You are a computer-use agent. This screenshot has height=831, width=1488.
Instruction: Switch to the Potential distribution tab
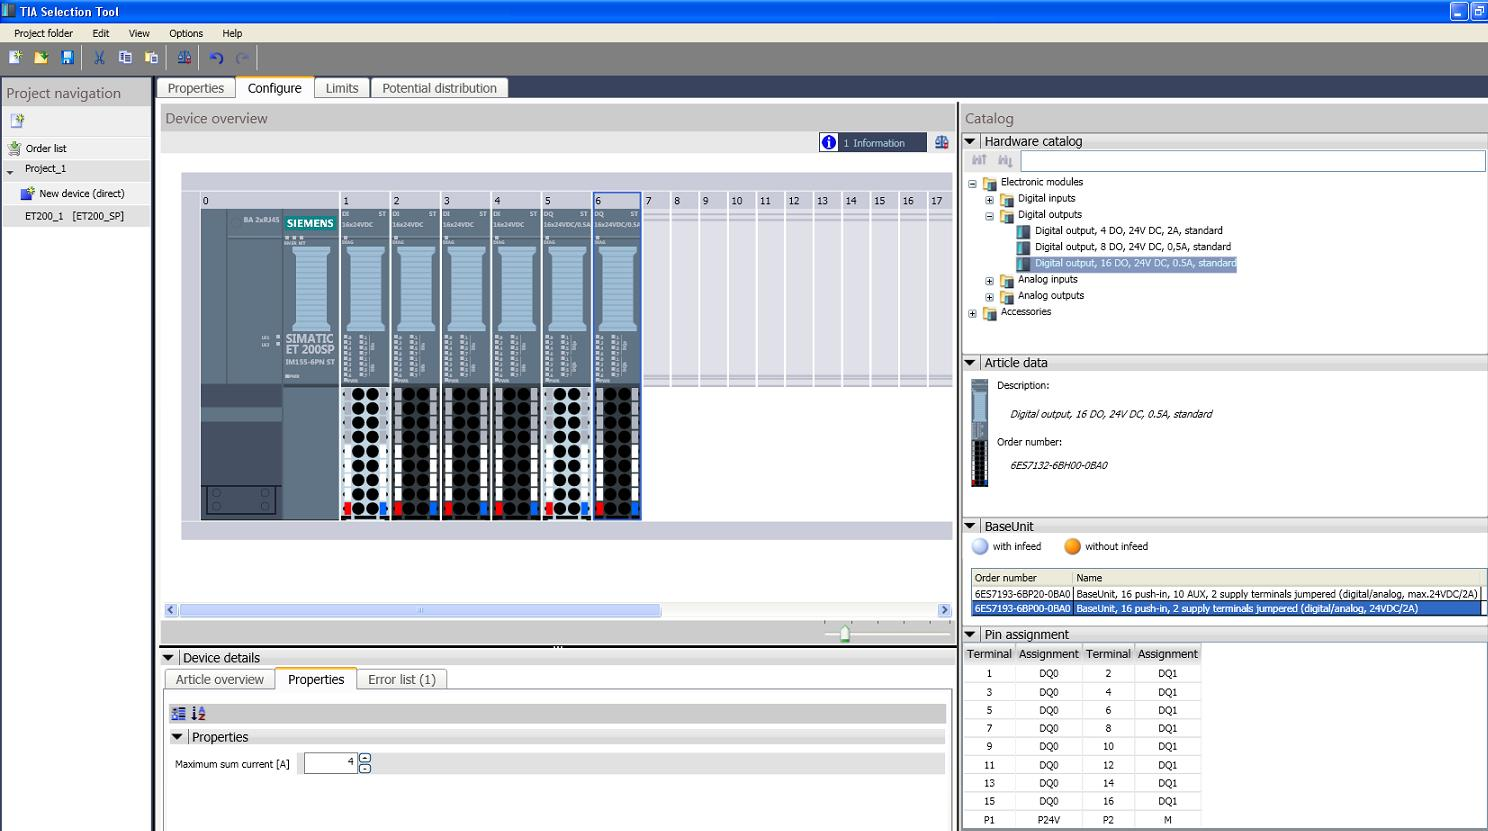tap(439, 88)
